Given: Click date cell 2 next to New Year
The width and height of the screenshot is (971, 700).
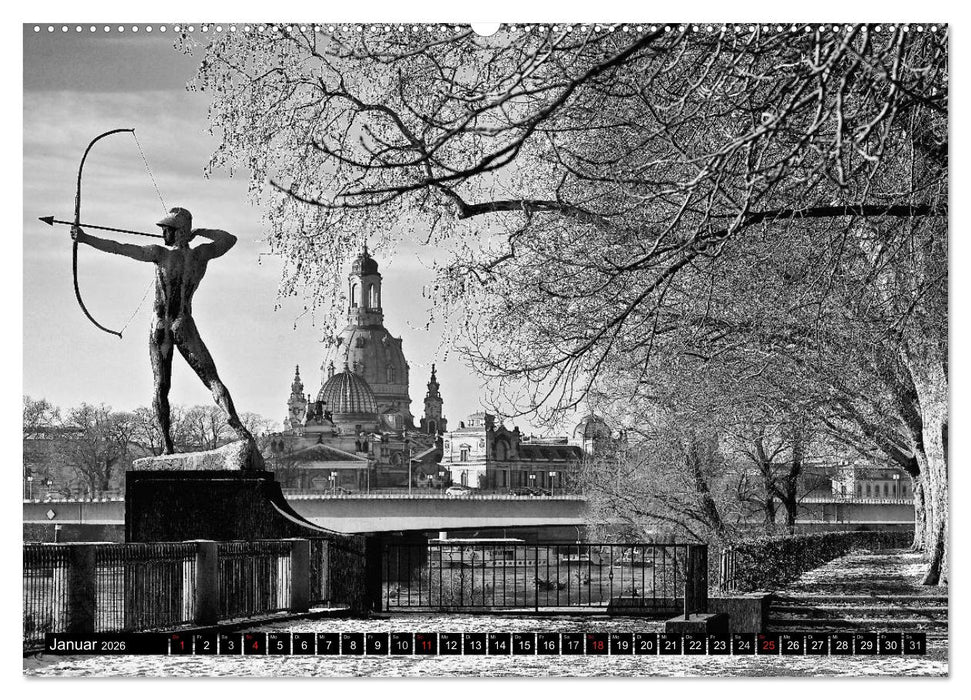Looking at the screenshot, I should click(x=206, y=645).
